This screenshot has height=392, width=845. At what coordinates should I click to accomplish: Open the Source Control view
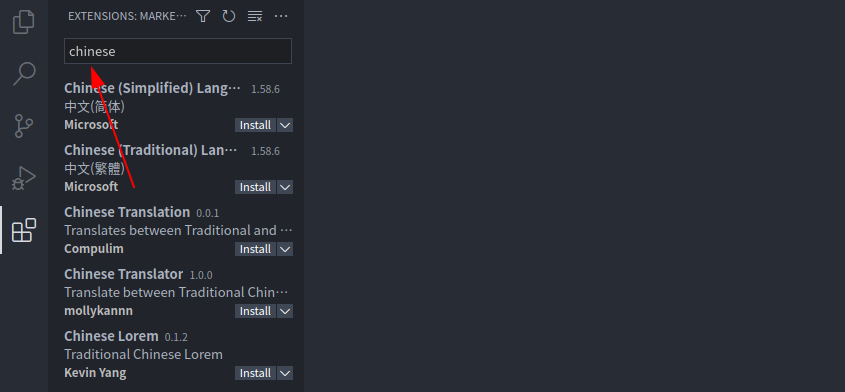[24, 126]
